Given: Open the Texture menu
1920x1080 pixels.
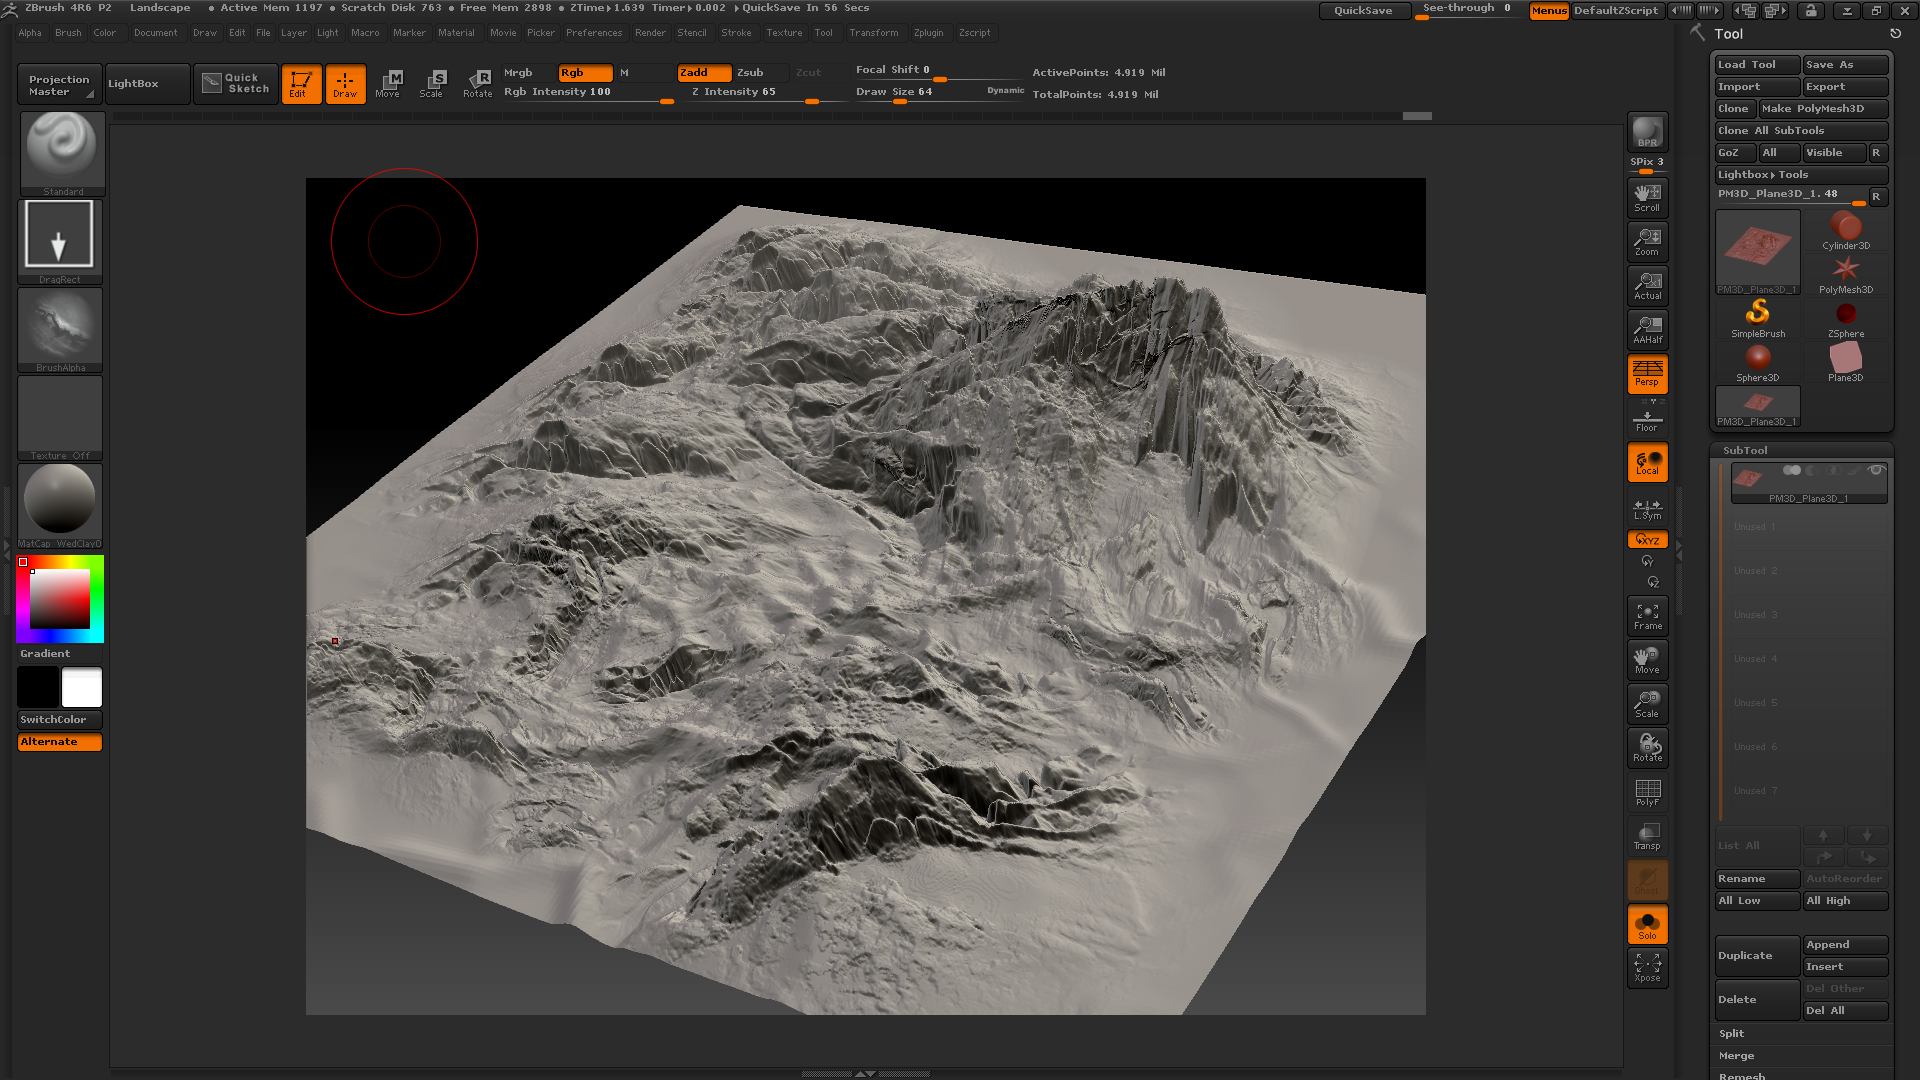Looking at the screenshot, I should click(784, 32).
